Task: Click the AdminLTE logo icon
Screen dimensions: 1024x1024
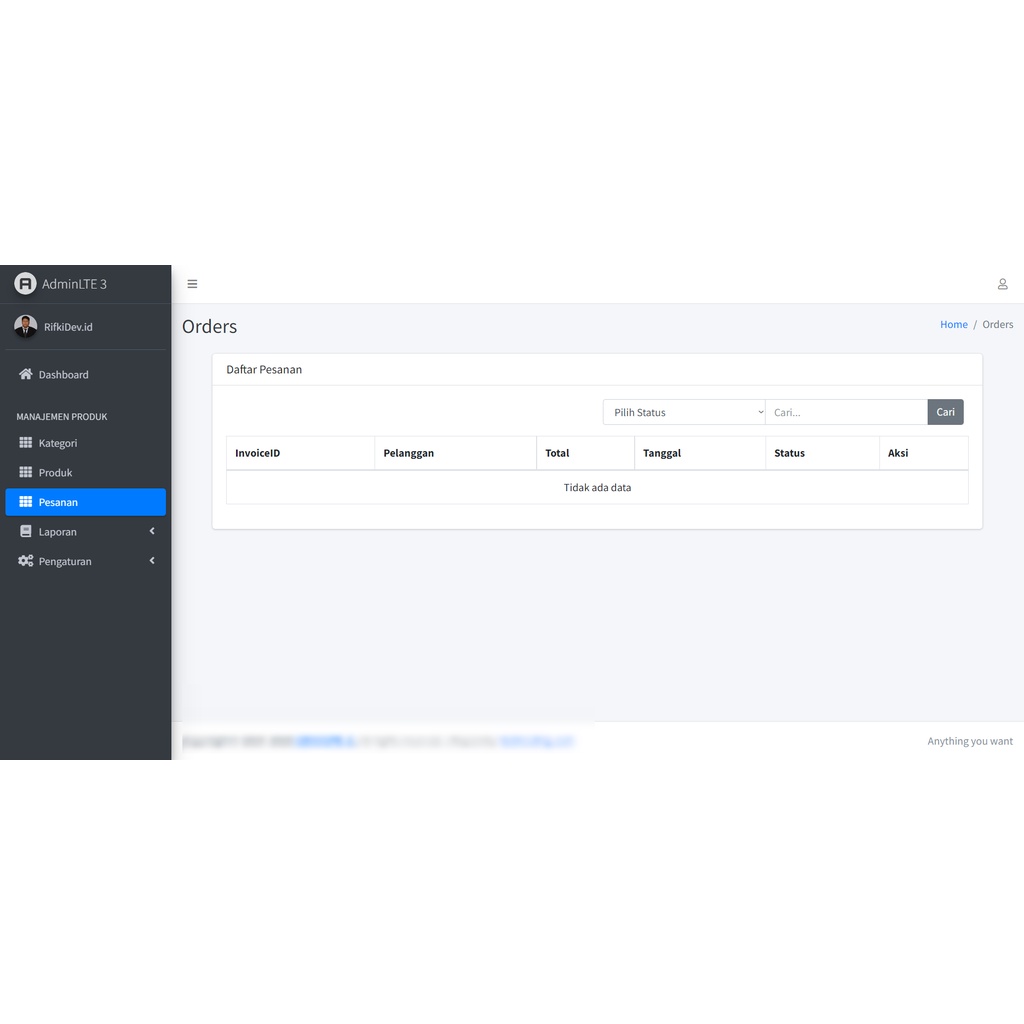Action: pos(25,283)
